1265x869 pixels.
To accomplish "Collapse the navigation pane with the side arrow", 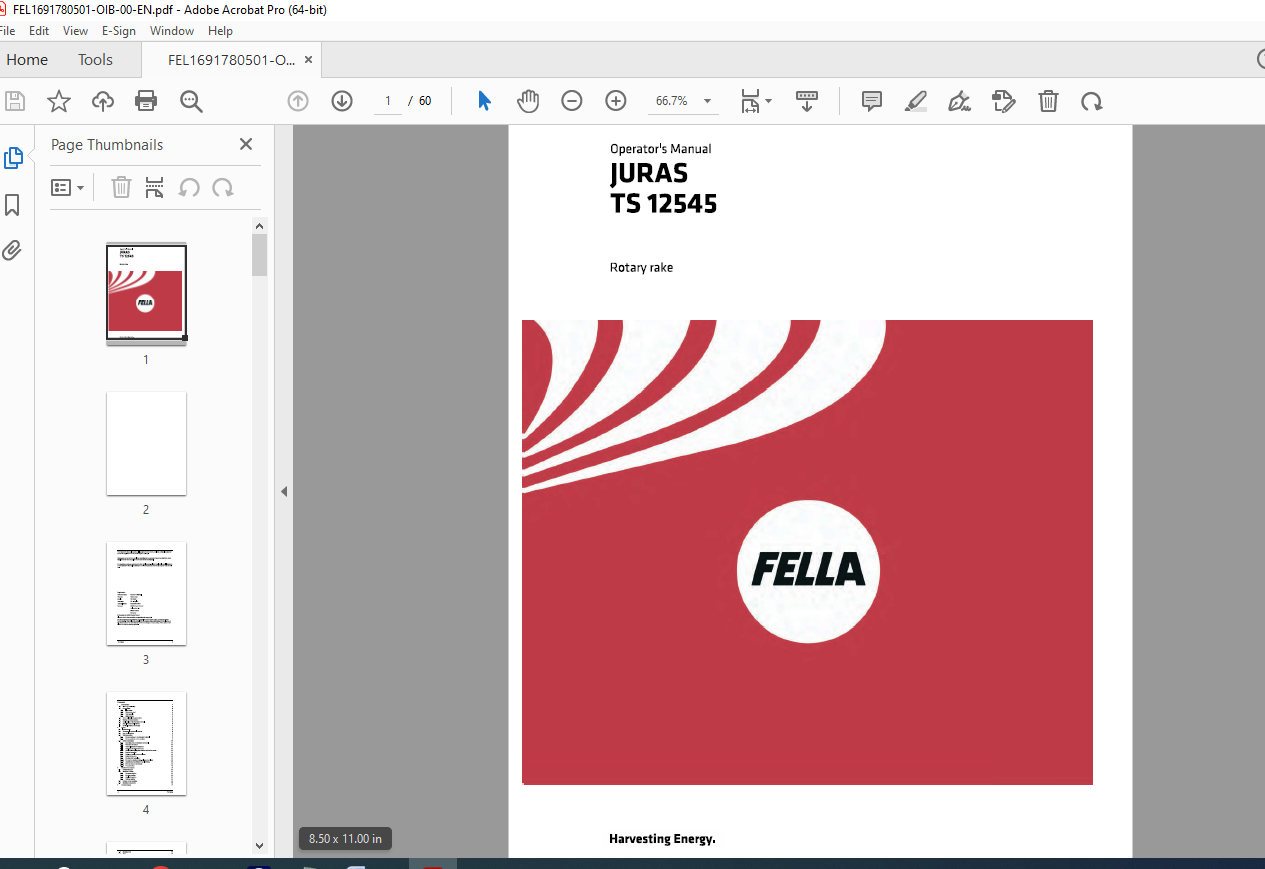I will click(284, 491).
